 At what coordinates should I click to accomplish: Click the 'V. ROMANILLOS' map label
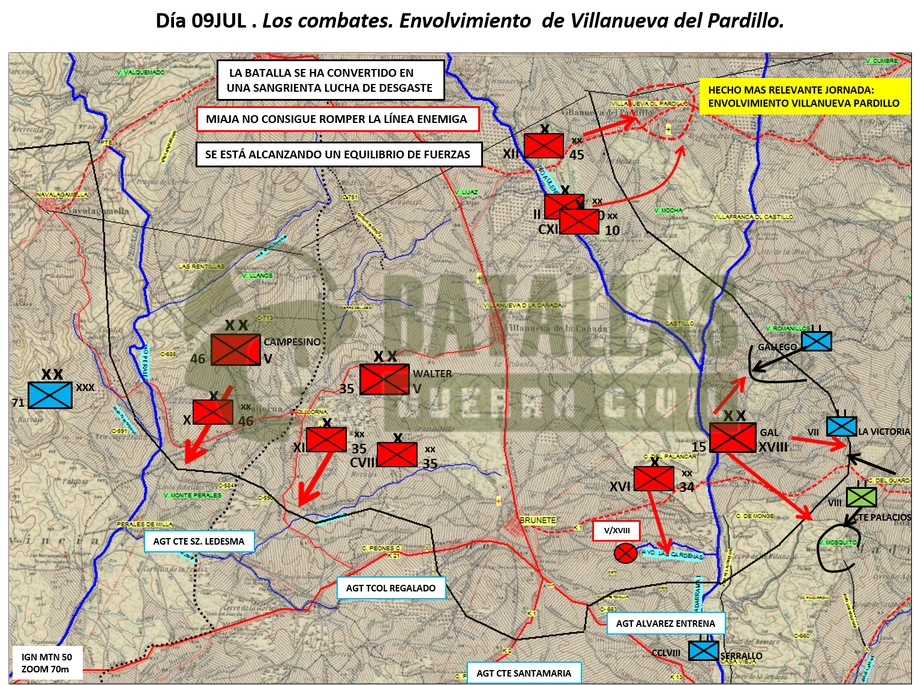788,328
